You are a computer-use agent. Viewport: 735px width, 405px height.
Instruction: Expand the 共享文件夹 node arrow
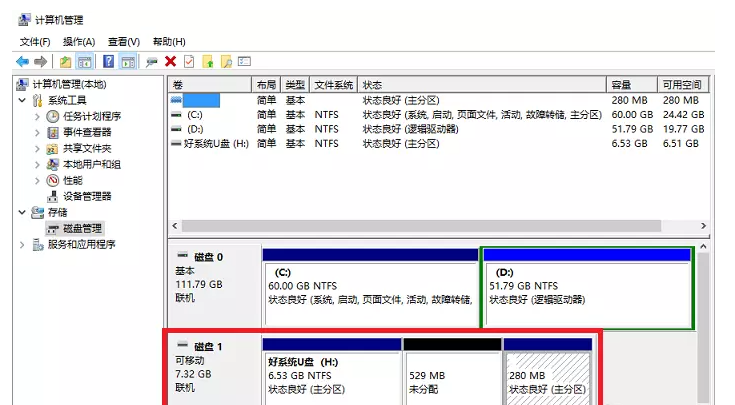coord(37,149)
